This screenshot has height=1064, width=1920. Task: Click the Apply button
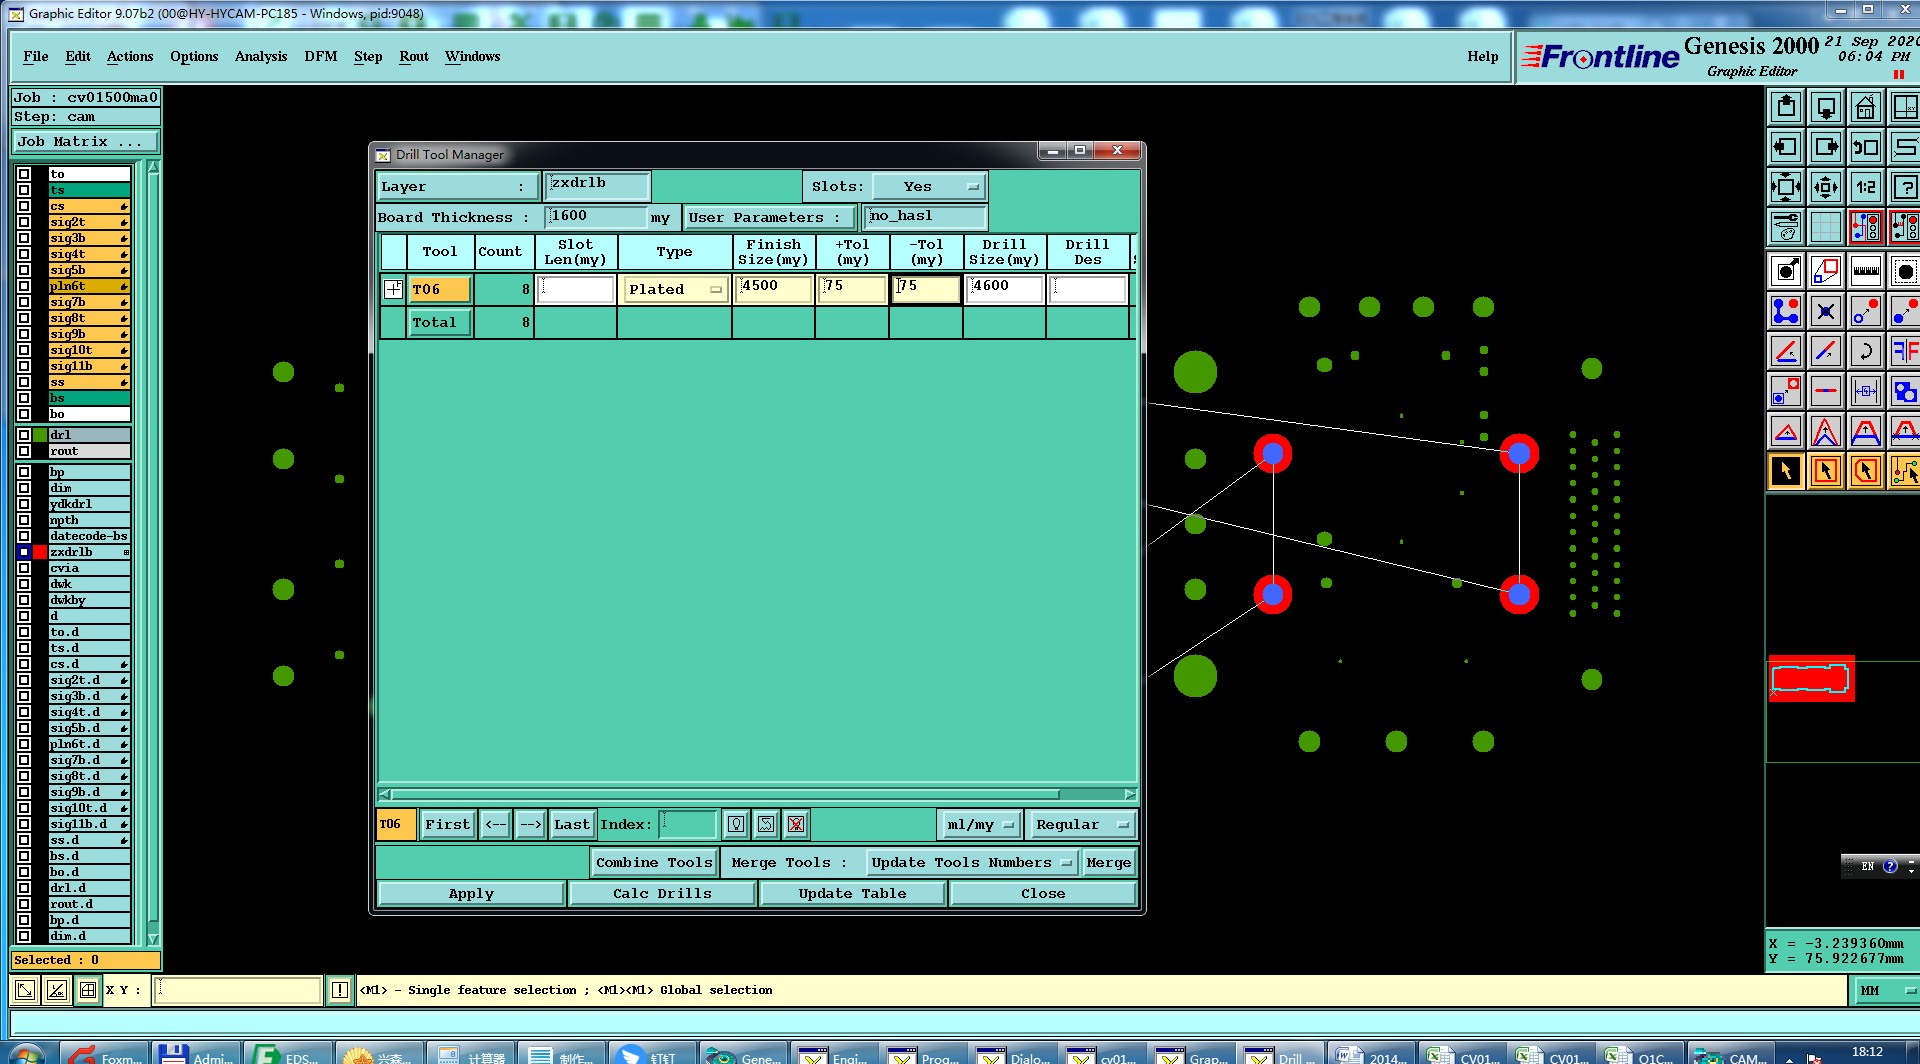pyautogui.click(x=471, y=893)
